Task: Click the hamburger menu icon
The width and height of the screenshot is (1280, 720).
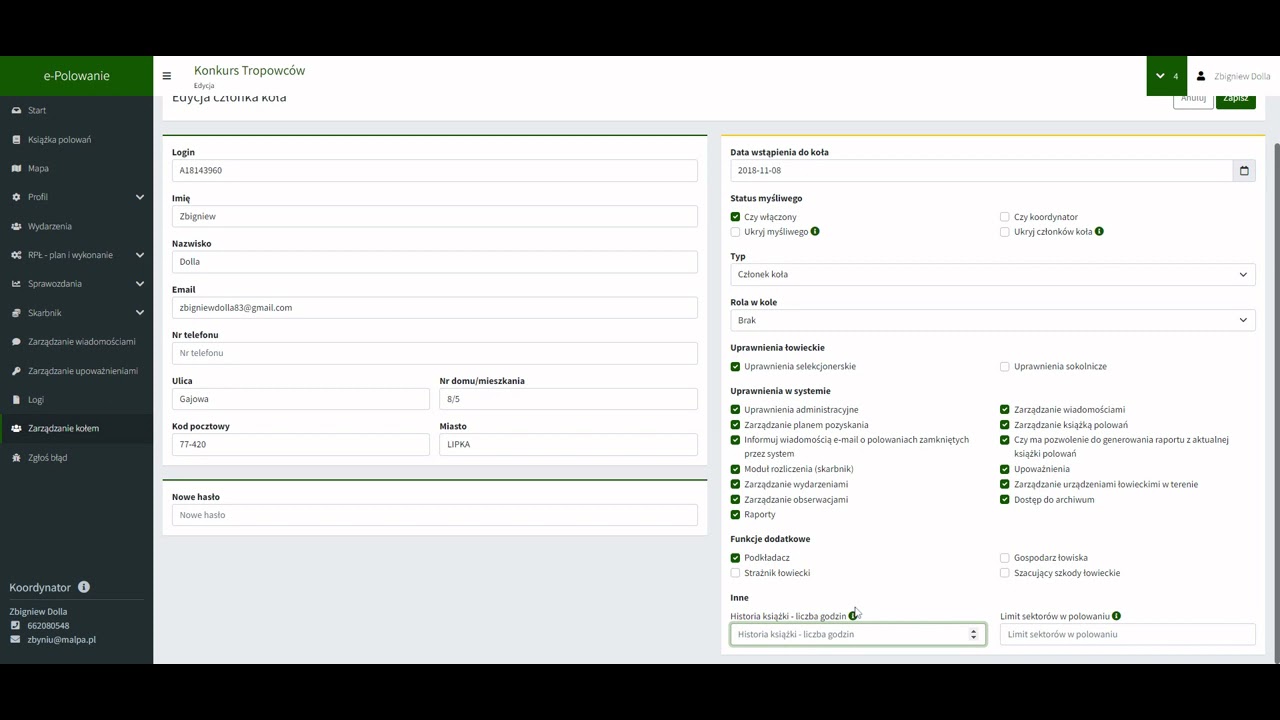Action: [x=167, y=76]
